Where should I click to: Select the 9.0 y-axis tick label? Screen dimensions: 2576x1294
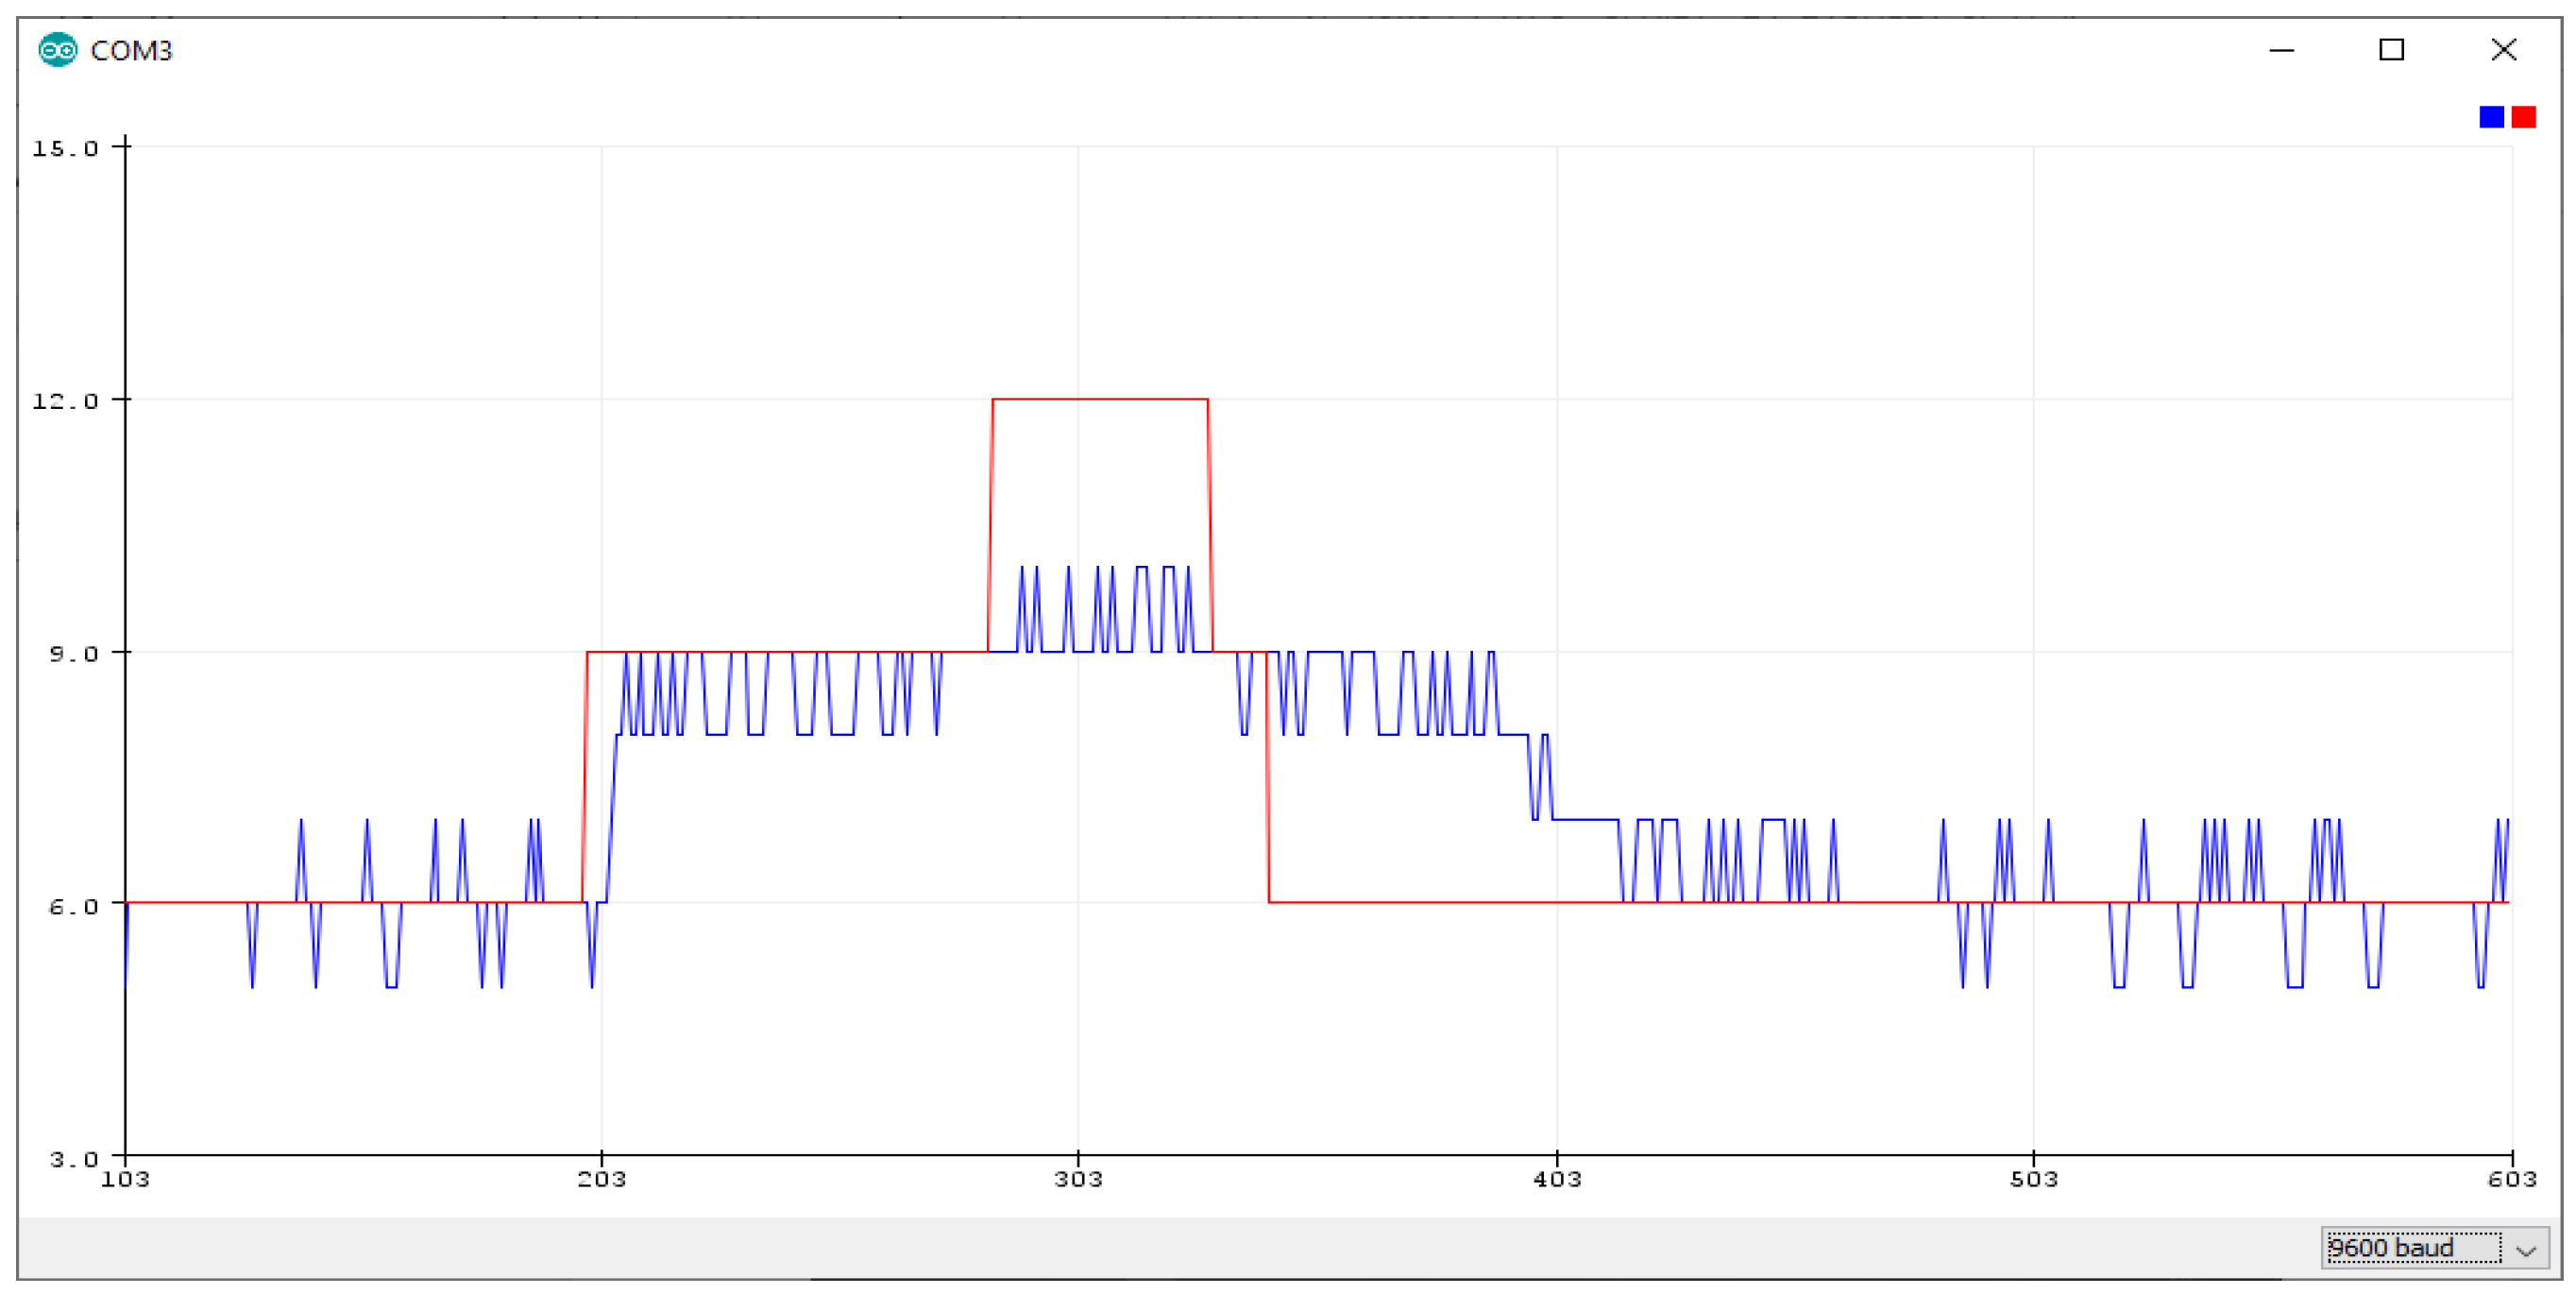point(73,653)
